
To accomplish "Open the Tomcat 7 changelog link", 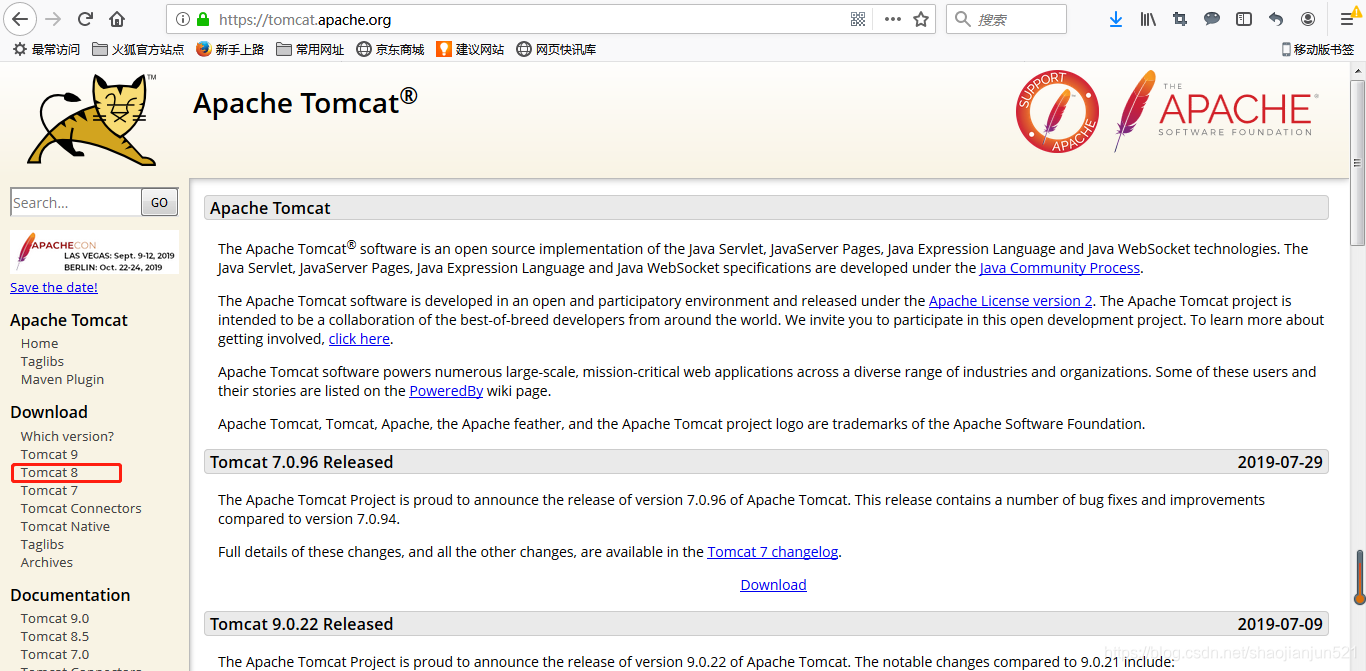I will point(773,552).
